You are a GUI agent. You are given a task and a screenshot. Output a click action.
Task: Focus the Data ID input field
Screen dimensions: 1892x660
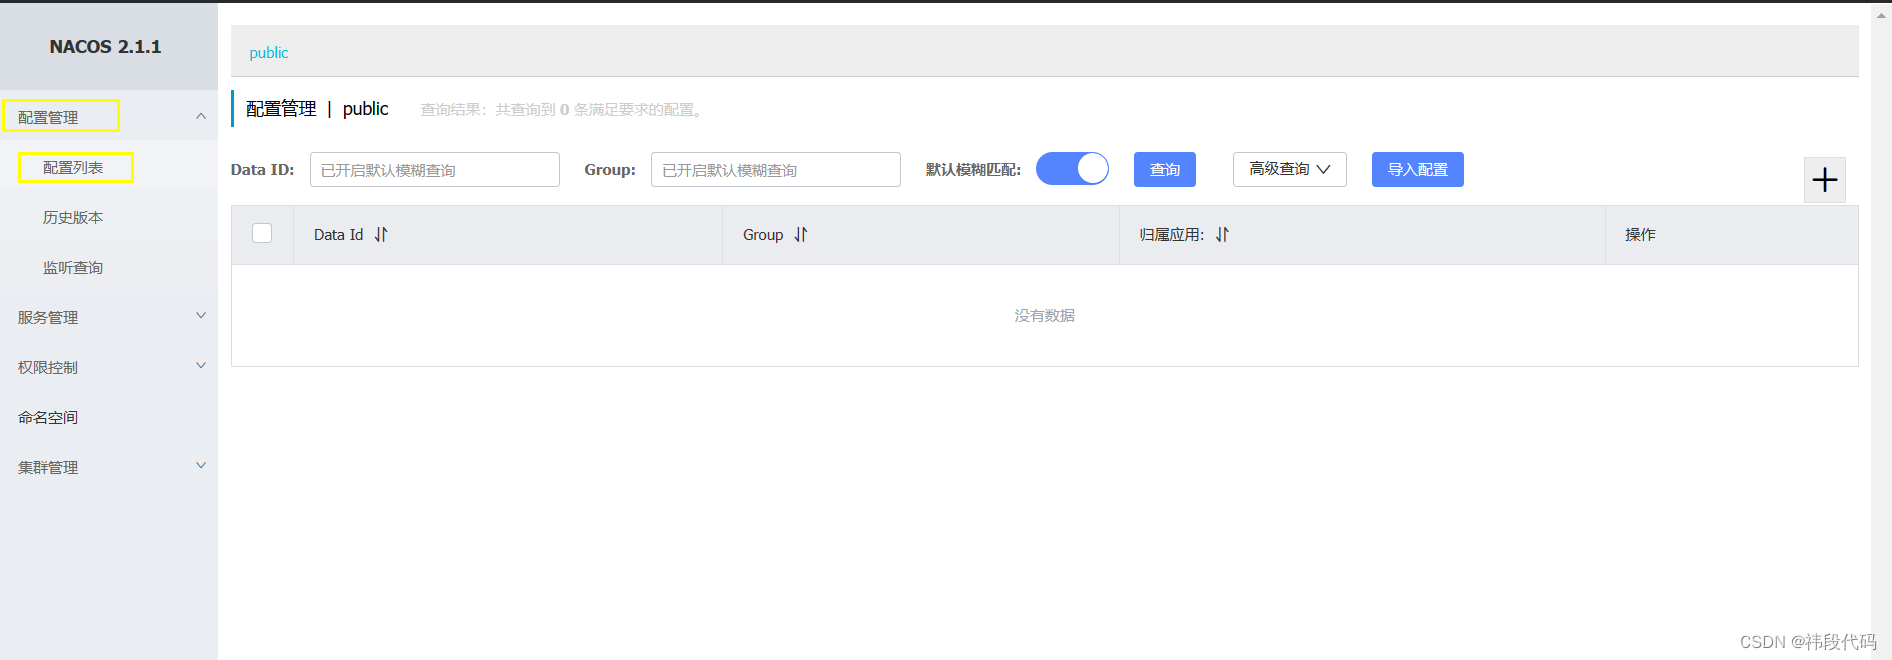pos(435,170)
